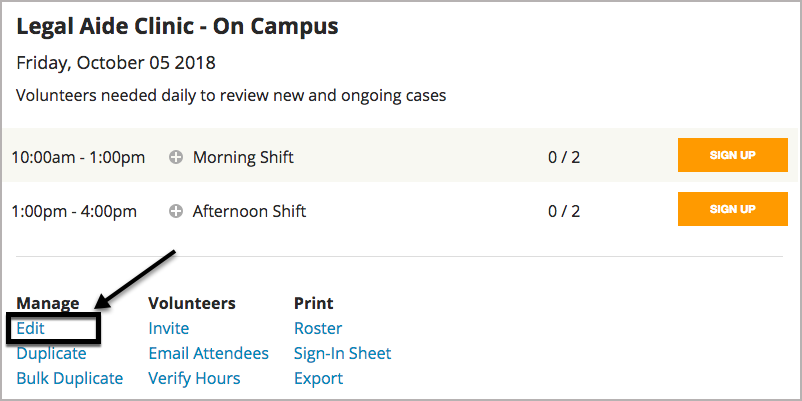
Task: Email Attendees of this event
Action: [208, 353]
